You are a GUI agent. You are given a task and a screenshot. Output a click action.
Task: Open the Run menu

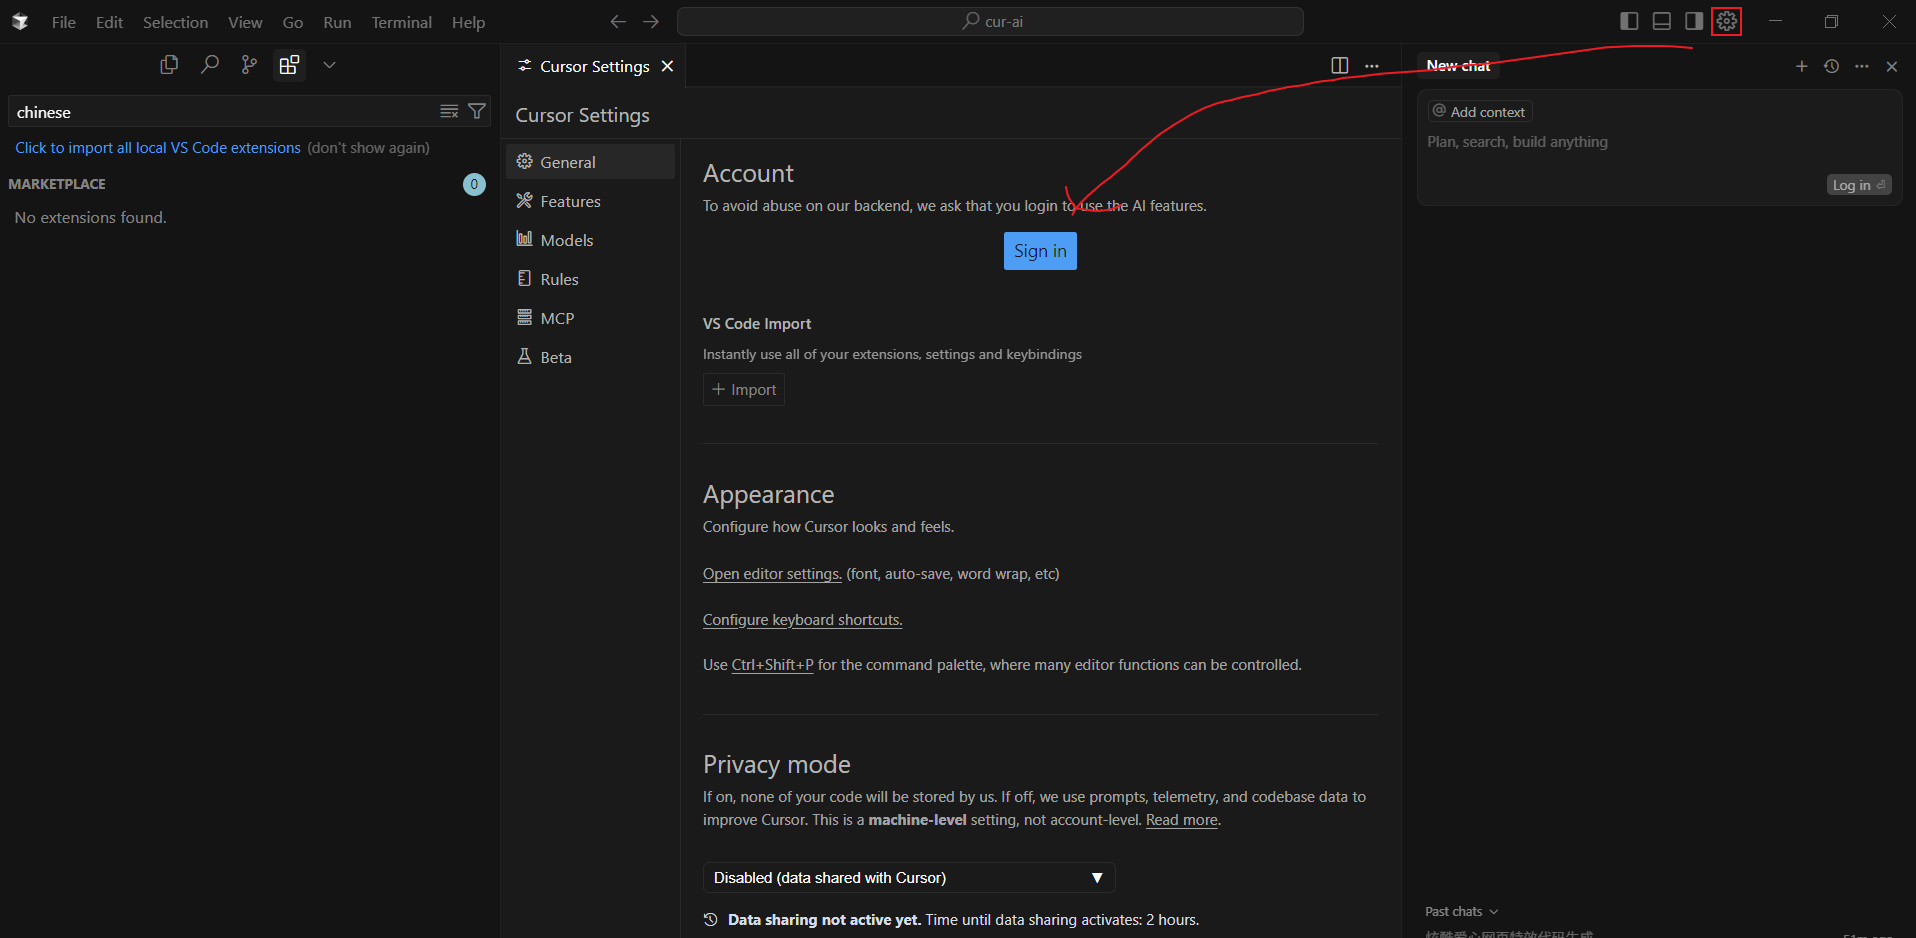337,22
